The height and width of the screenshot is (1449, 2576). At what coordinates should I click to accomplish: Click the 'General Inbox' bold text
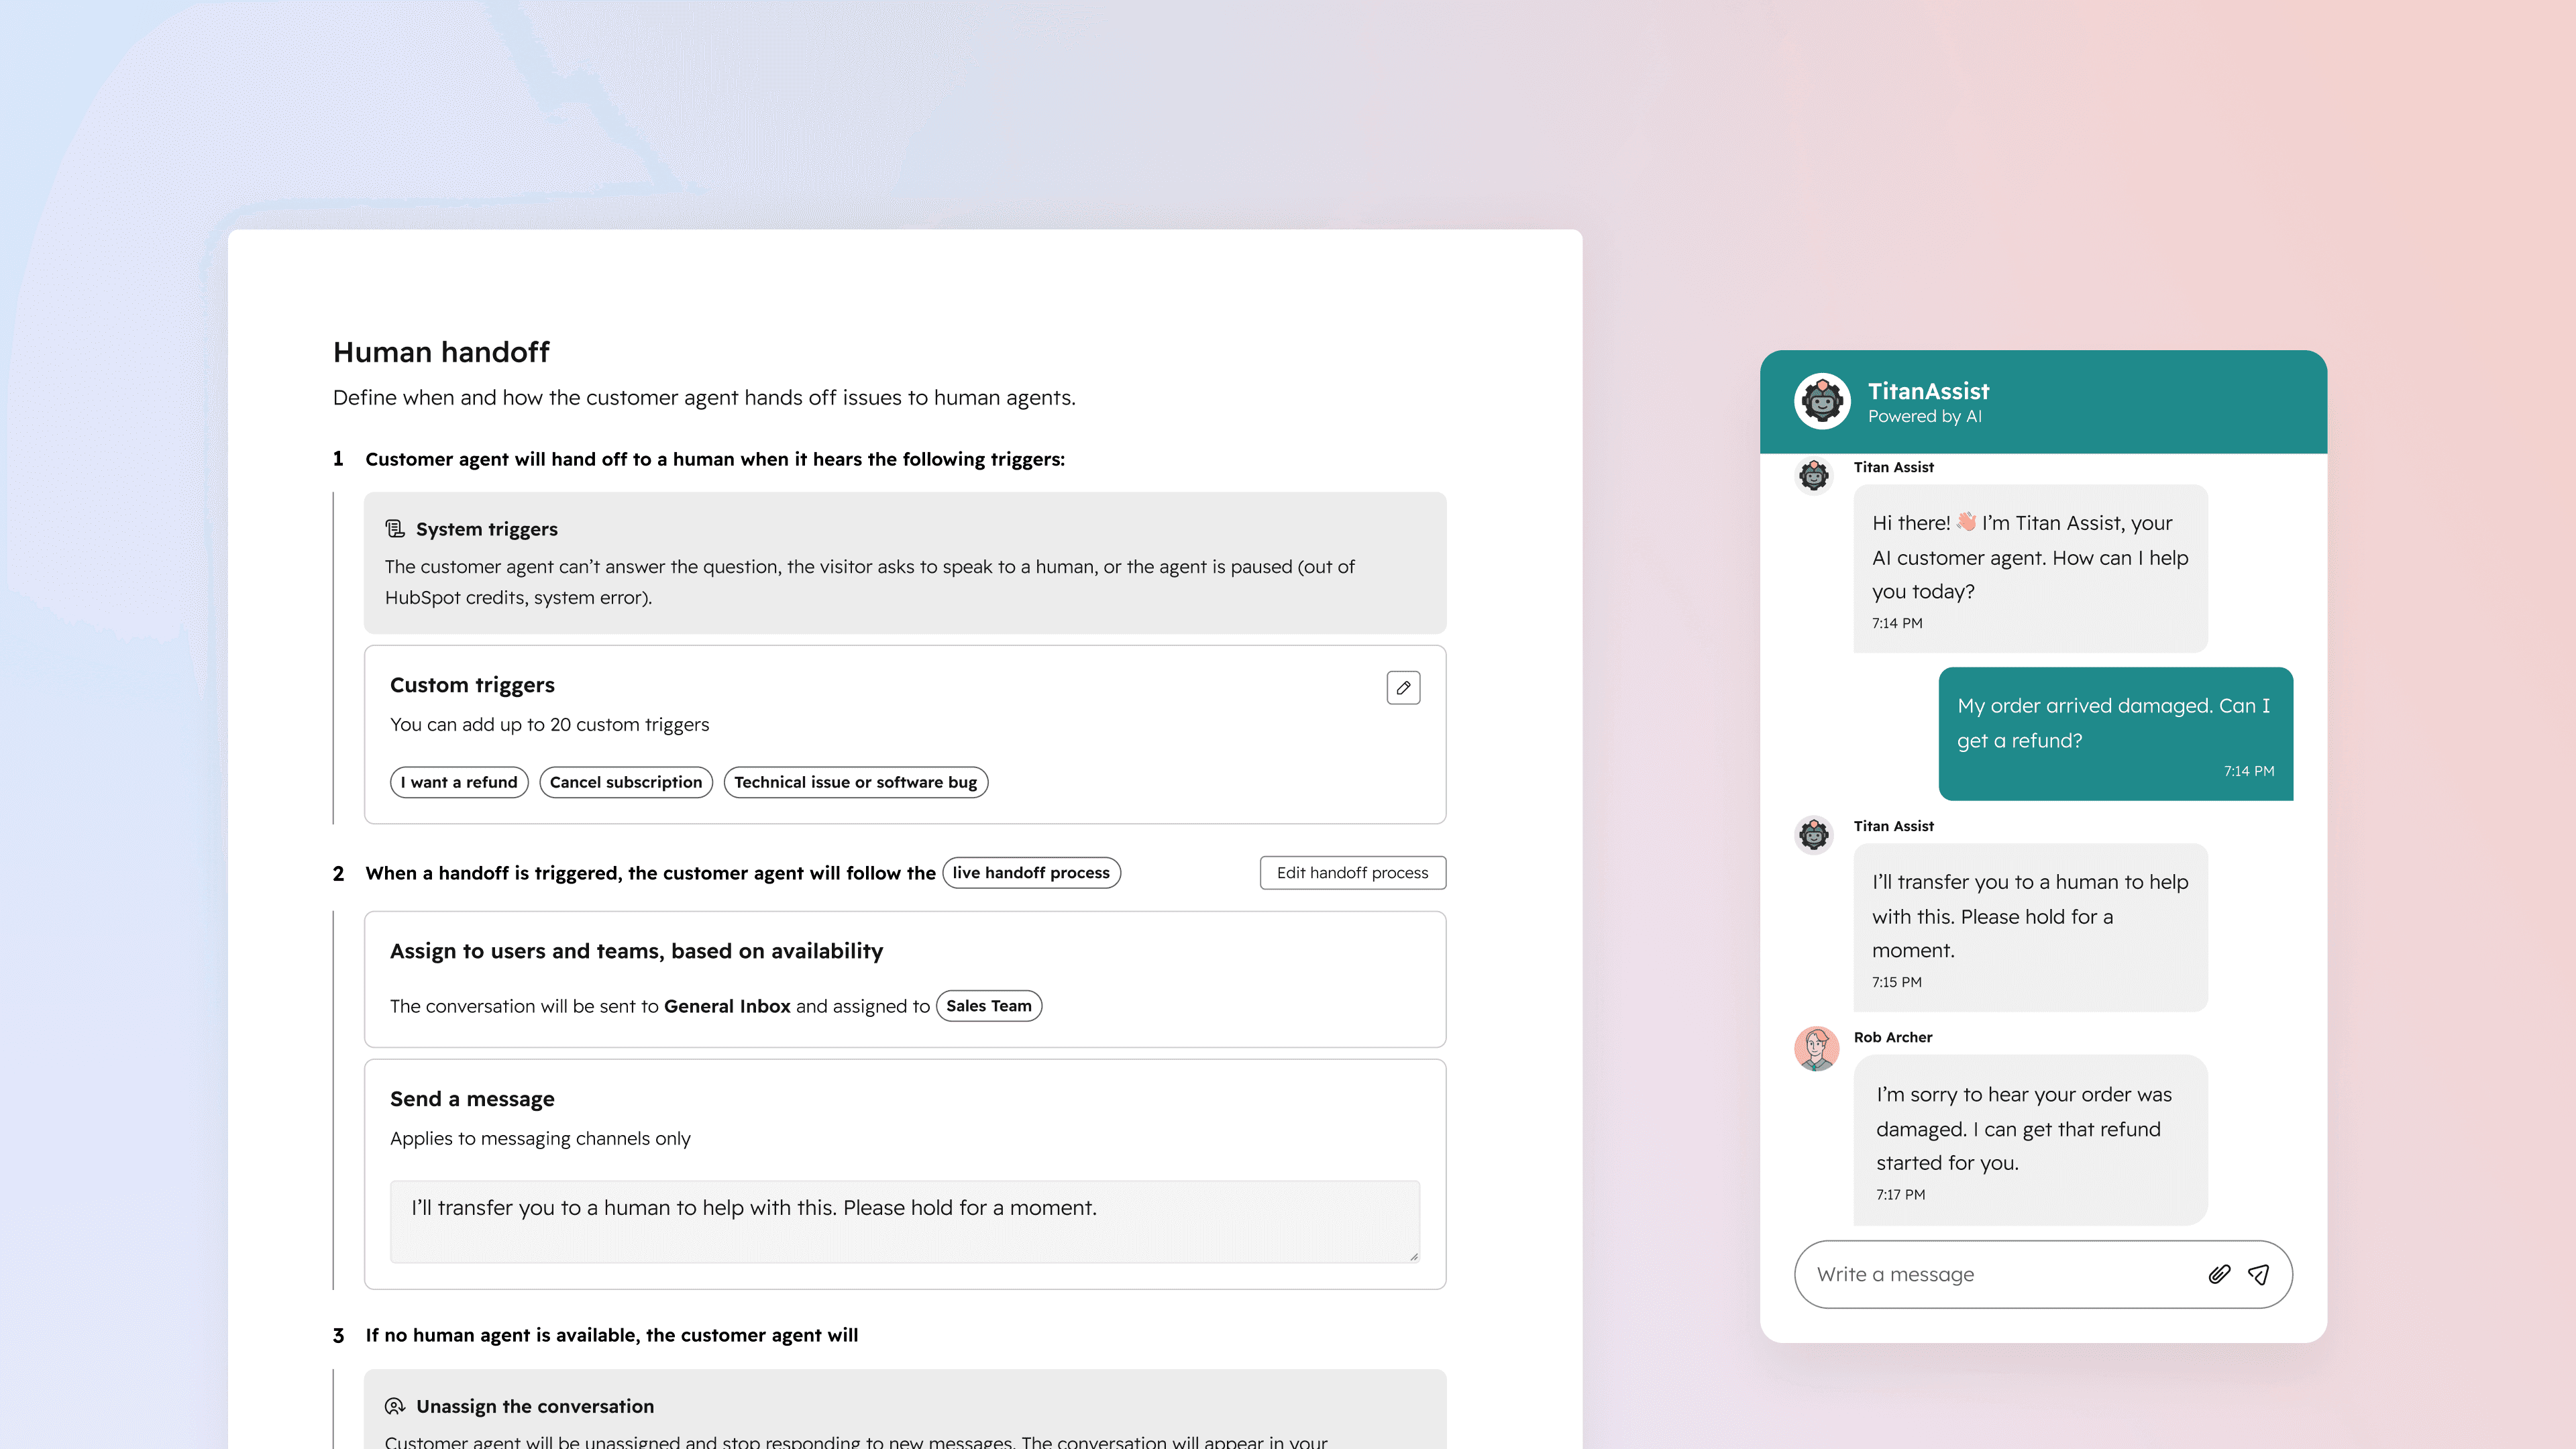click(727, 1006)
